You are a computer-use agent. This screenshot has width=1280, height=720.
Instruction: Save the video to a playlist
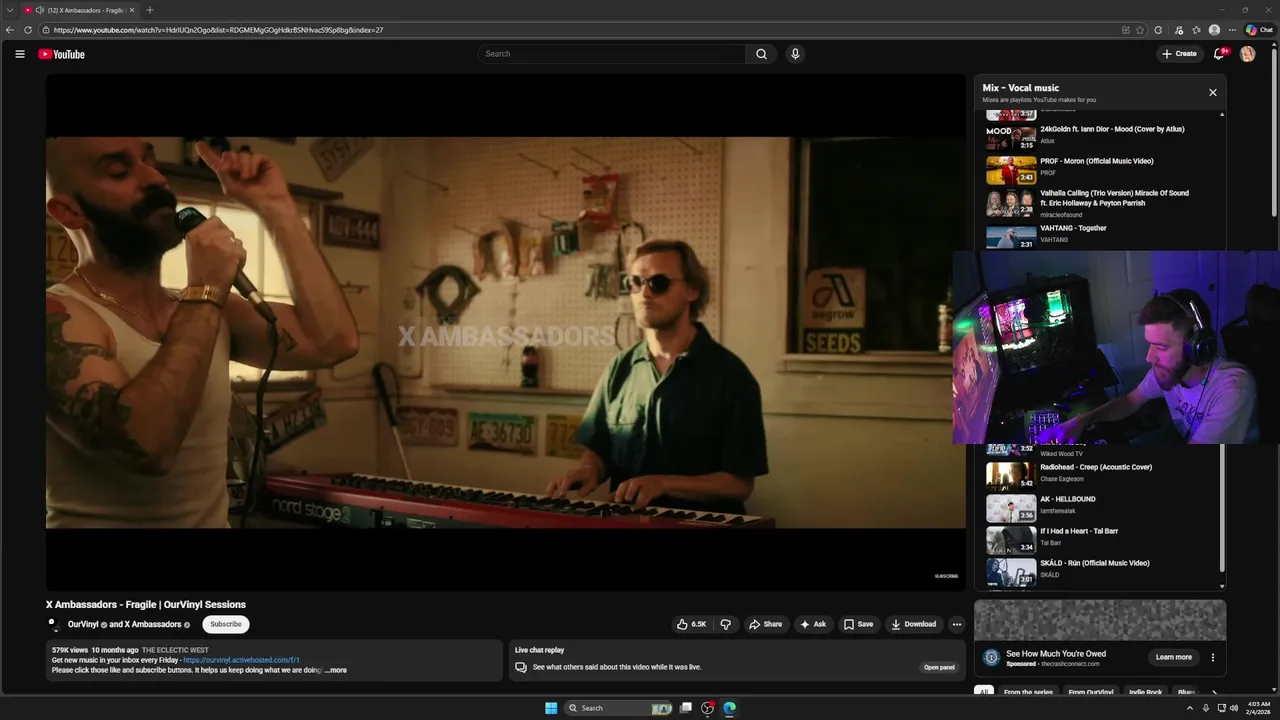pos(858,624)
